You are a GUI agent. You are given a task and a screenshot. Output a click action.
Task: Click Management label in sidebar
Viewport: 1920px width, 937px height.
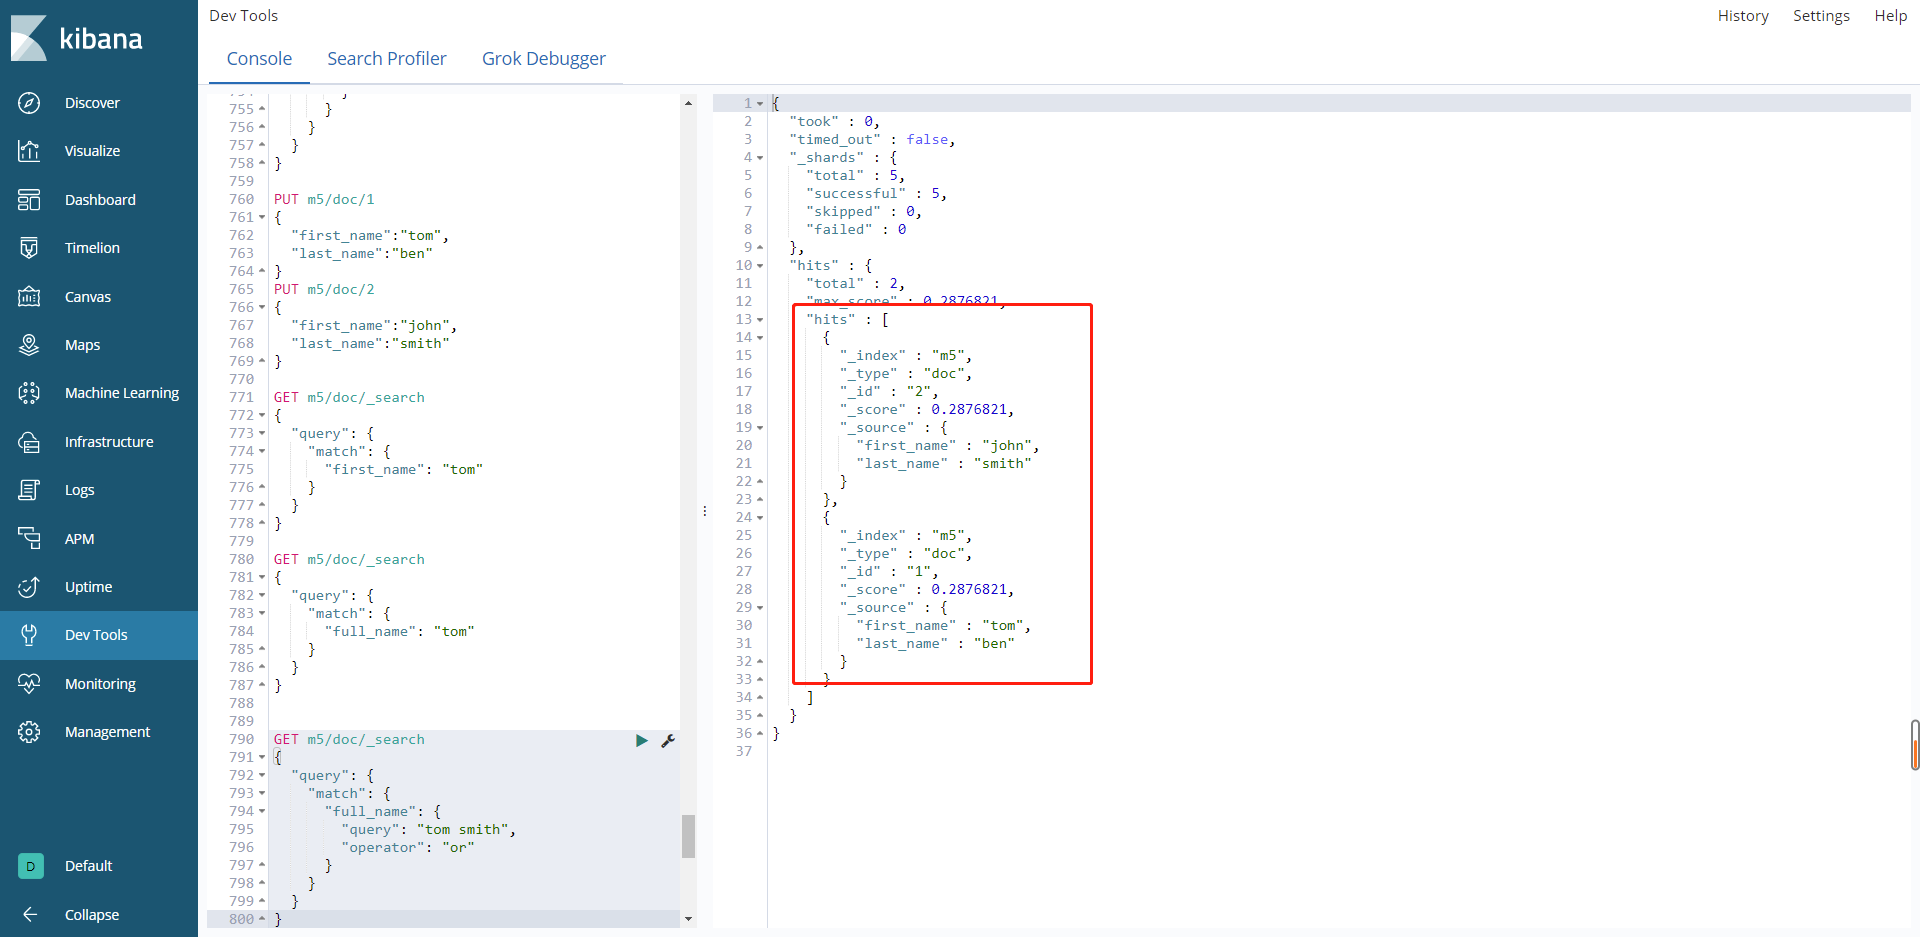[x=107, y=732]
